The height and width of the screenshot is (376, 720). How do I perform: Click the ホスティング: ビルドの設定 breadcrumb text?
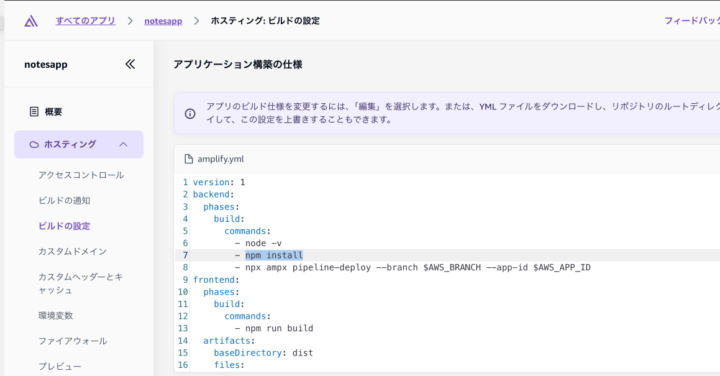pyautogui.click(x=265, y=21)
